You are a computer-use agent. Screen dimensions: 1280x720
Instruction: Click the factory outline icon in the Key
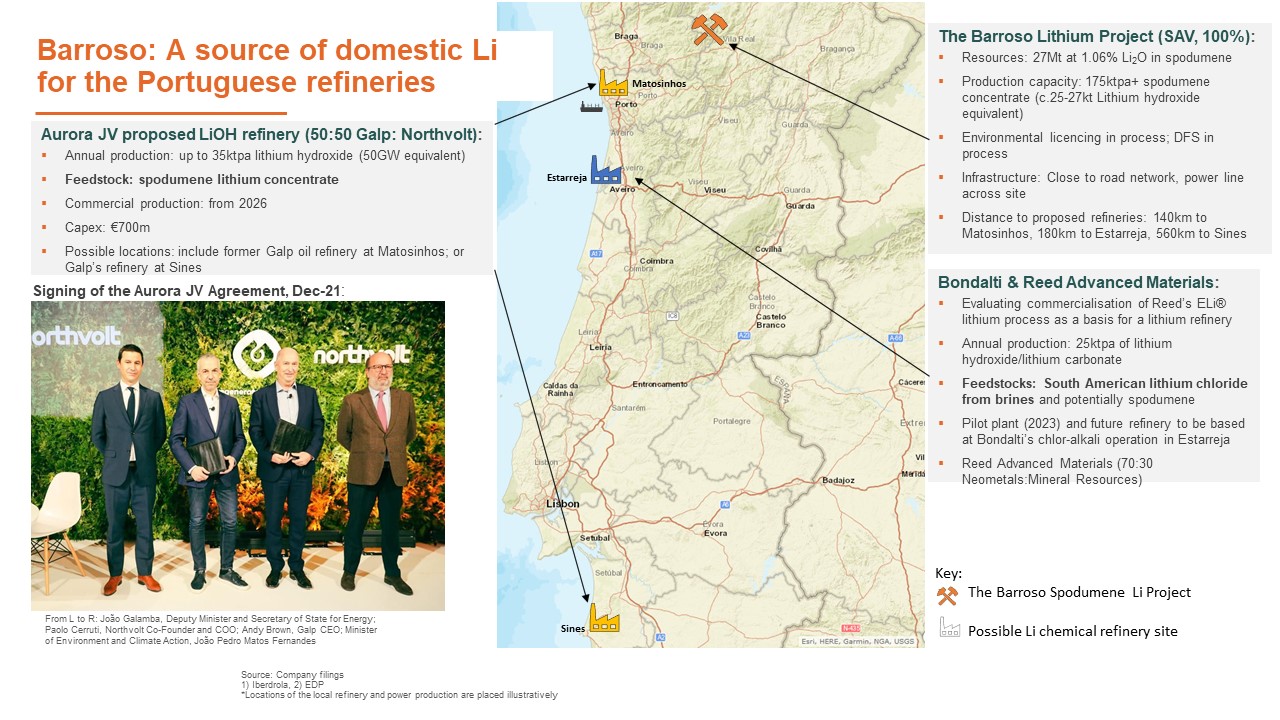[948, 629]
